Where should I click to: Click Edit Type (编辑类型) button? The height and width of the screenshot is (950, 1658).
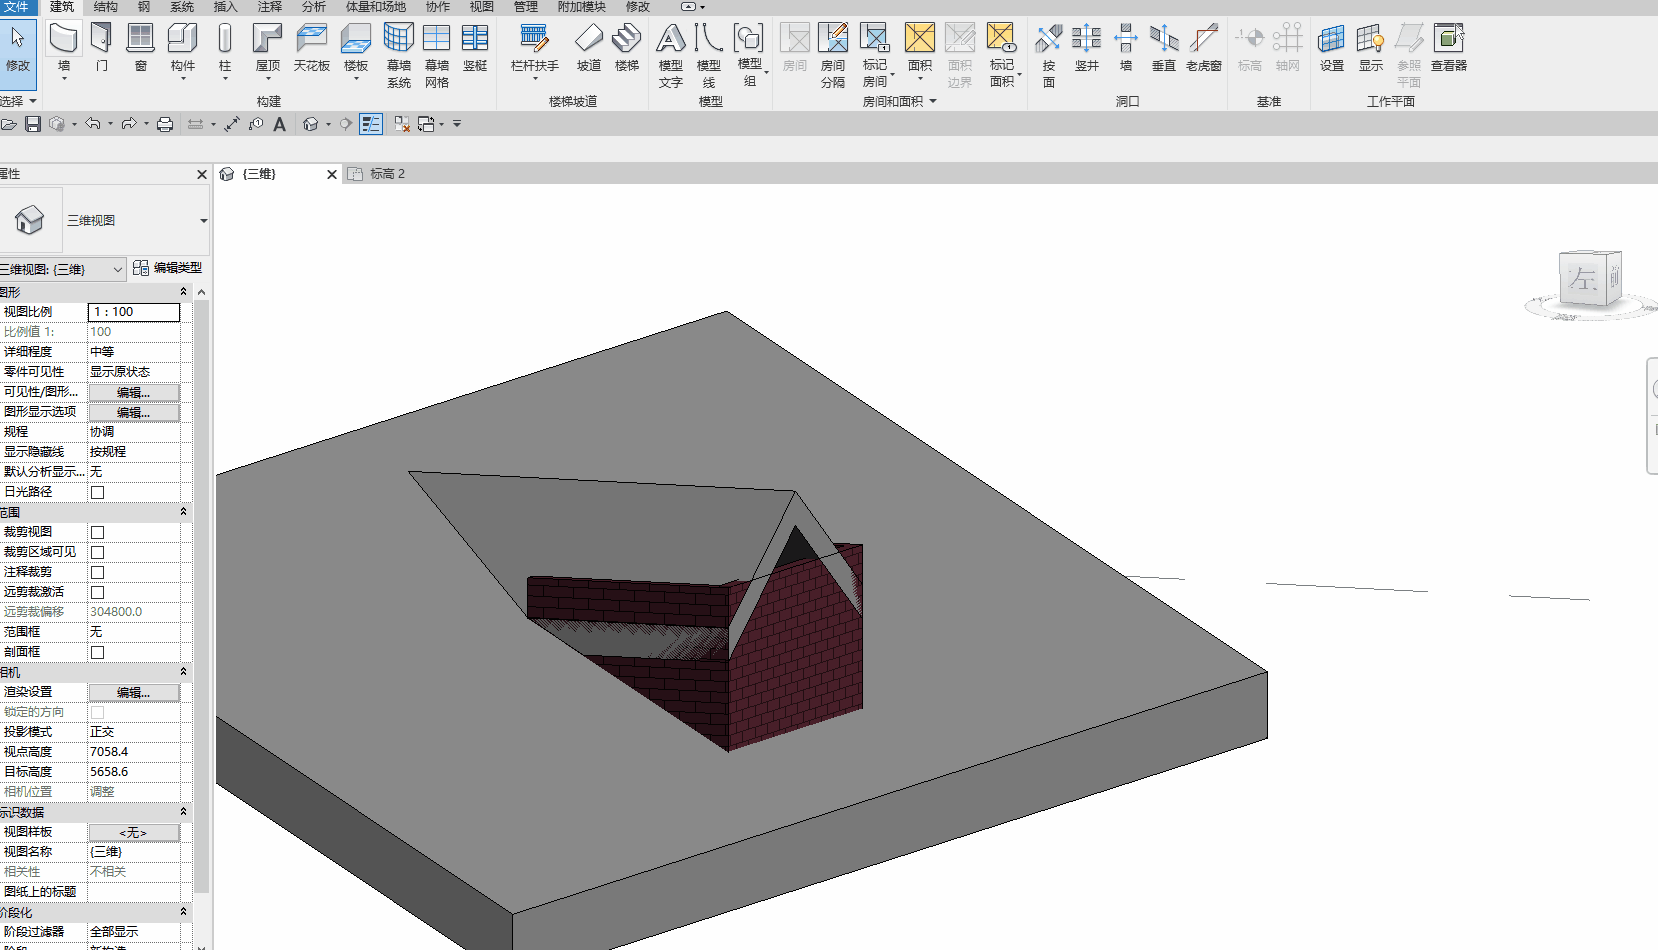click(168, 268)
